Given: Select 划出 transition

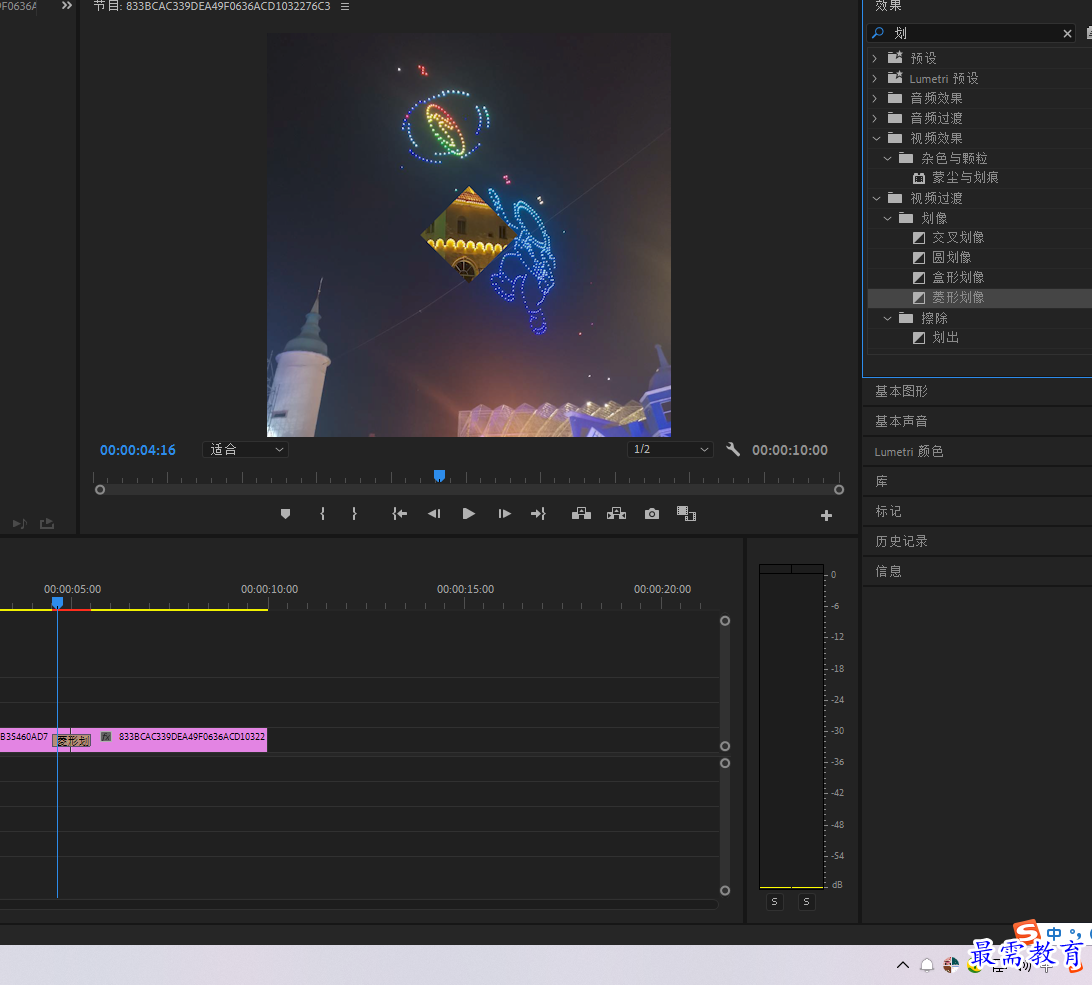Looking at the screenshot, I should click(x=946, y=338).
